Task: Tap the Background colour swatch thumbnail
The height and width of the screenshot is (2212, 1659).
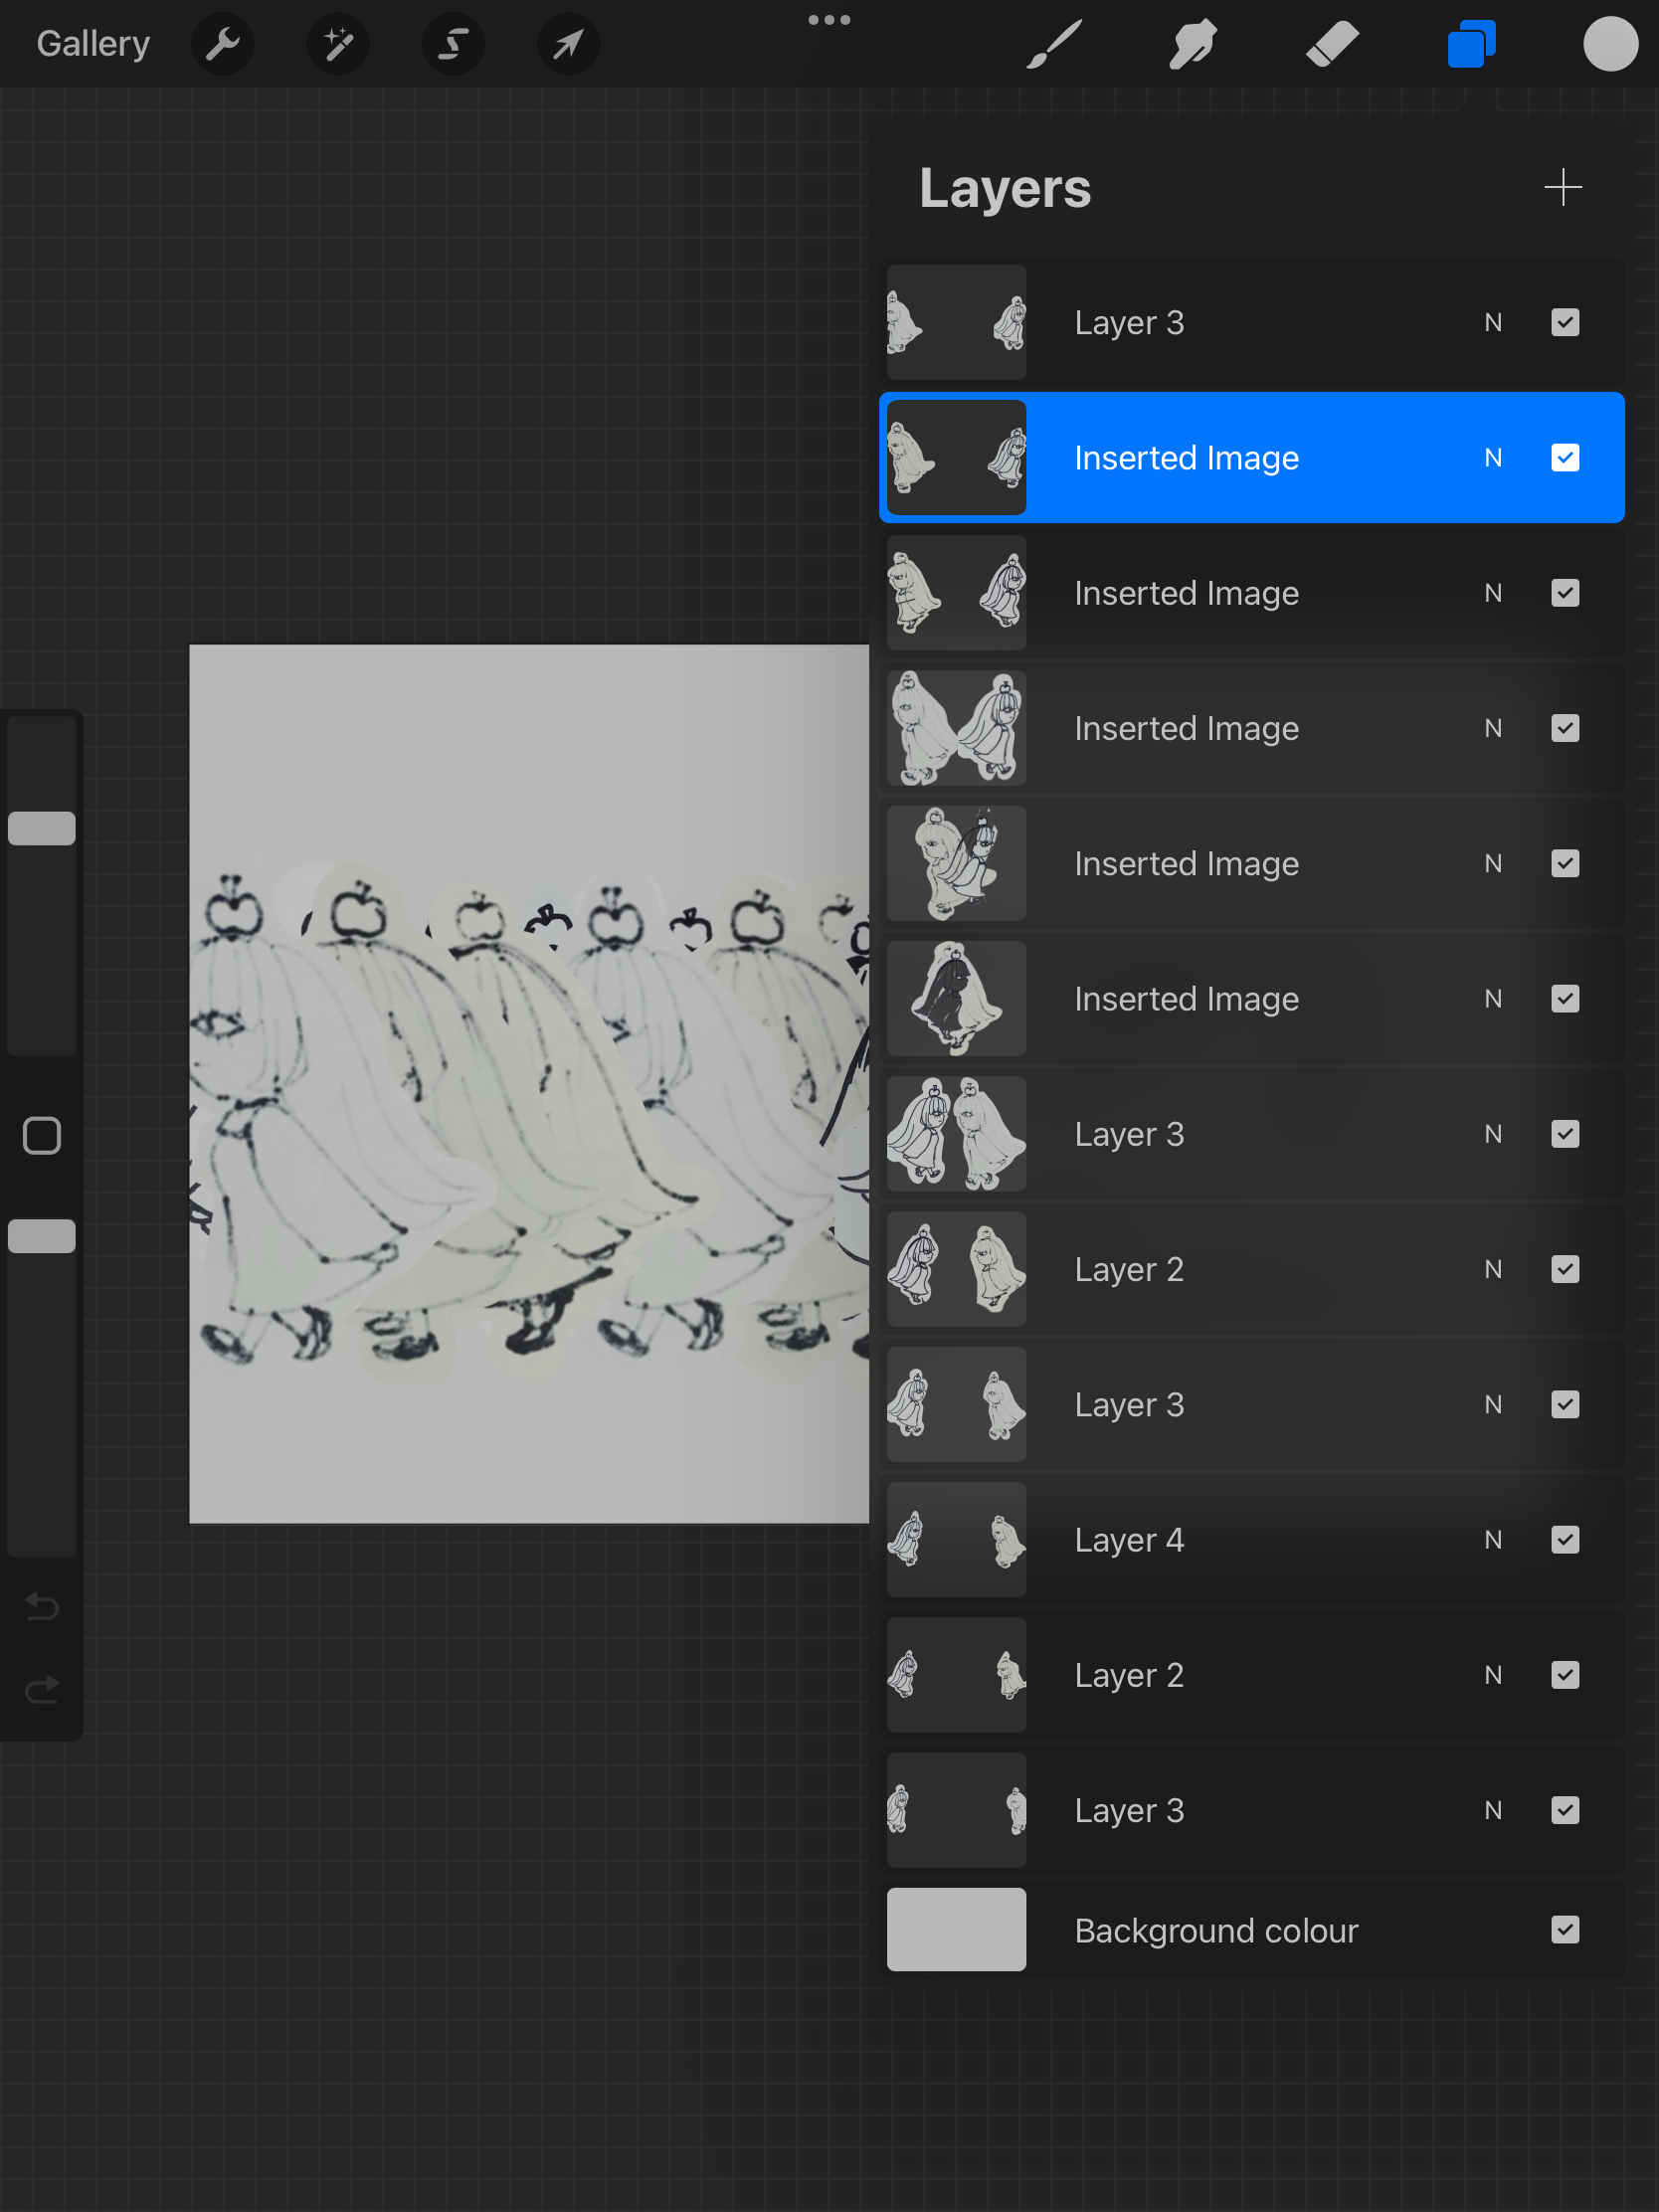Action: (x=956, y=1930)
